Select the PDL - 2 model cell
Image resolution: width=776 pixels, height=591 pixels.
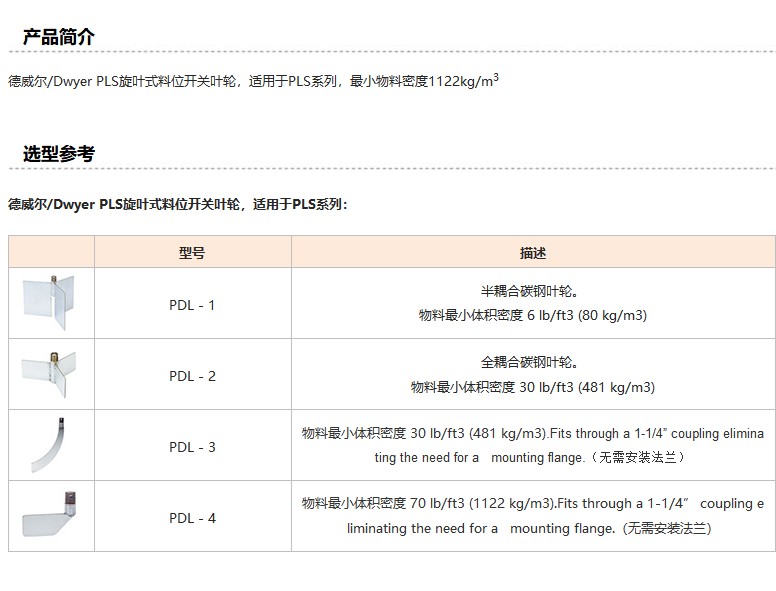pos(193,376)
